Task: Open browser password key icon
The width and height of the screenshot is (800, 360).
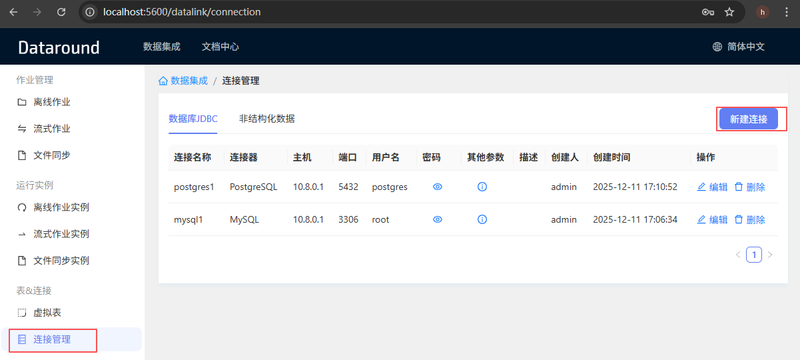Action: pos(708,12)
